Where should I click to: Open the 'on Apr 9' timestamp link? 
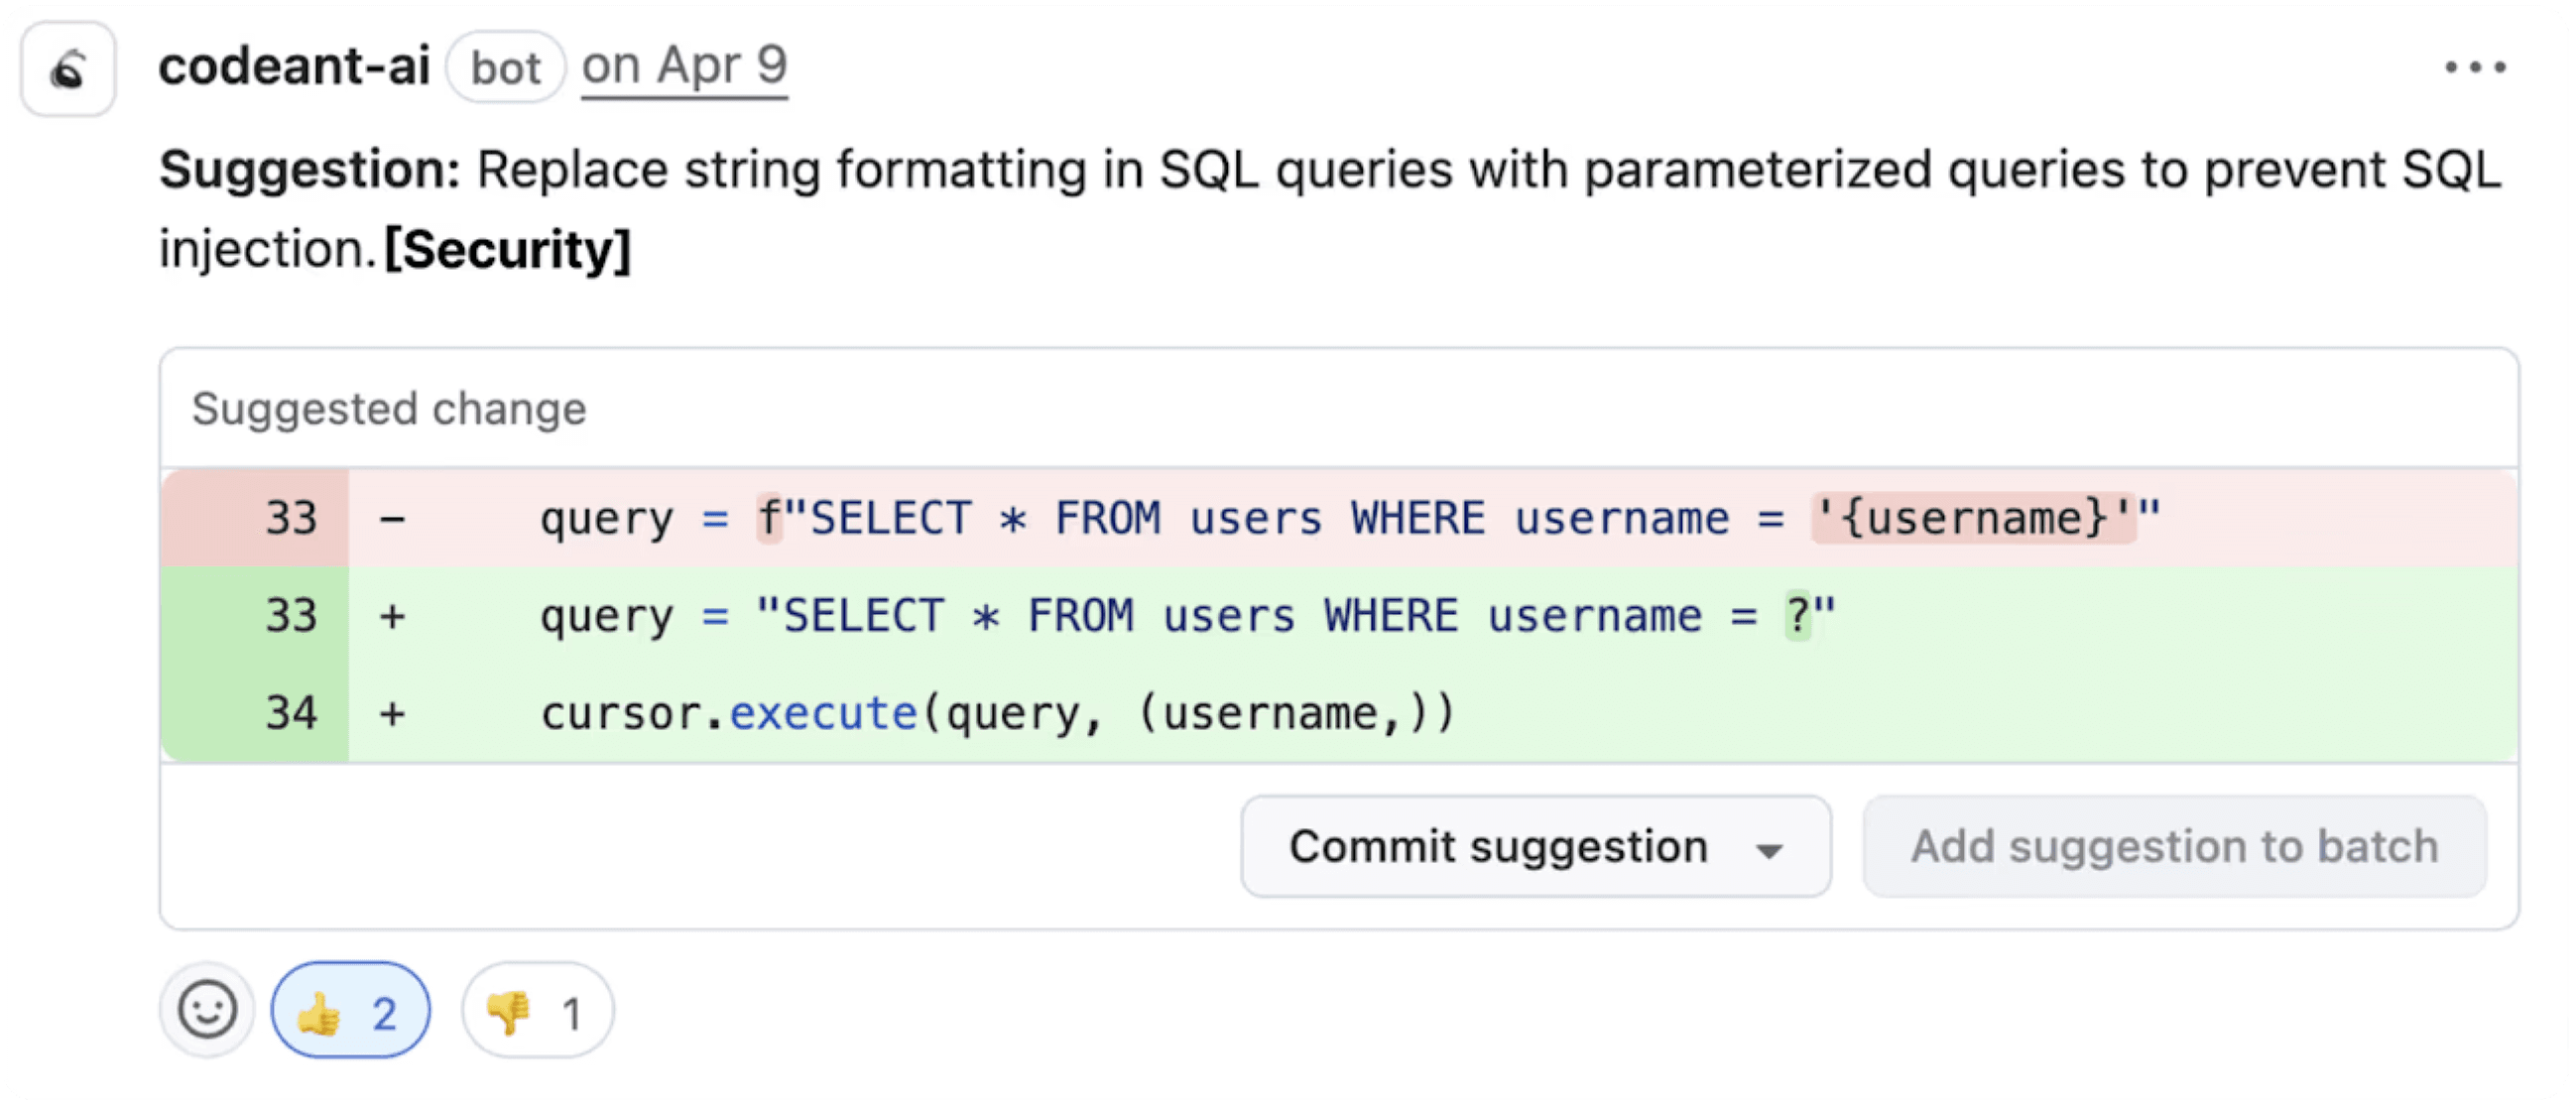(685, 67)
